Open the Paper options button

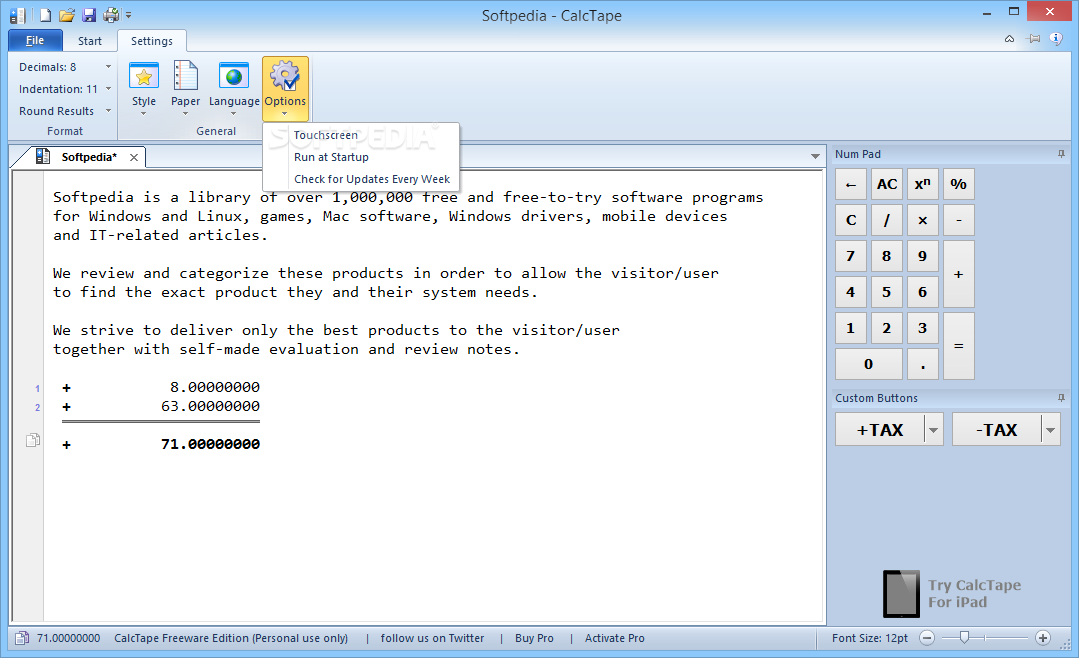click(x=186, y=87)
